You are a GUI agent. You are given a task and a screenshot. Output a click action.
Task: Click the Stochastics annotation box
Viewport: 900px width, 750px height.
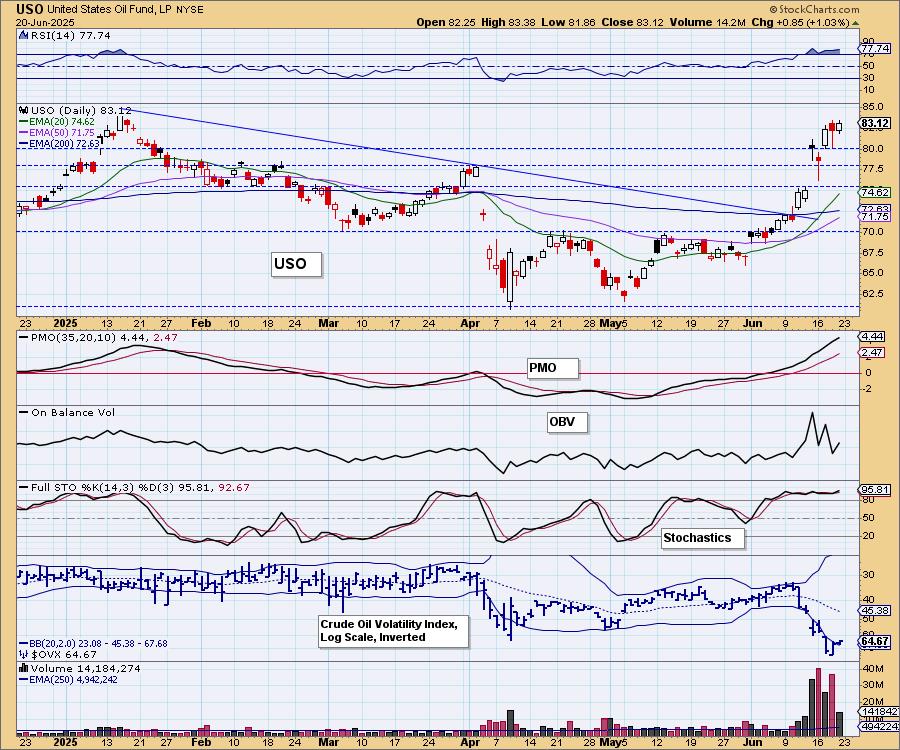point(703,538)
